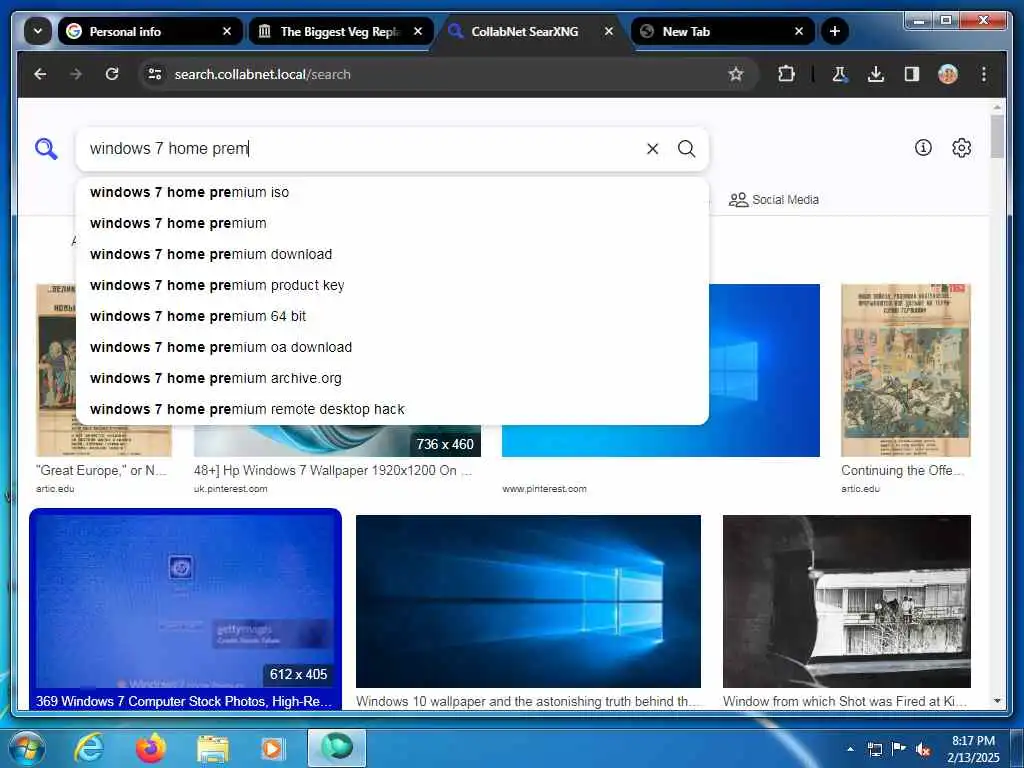Open SearXNG preferences gear icon
This screenshot has width=1024, height=768.
point(961,148)
